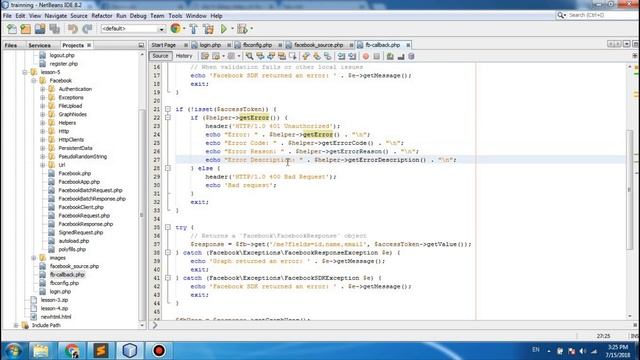Click the Redo arrow icon
The image size is (640, 360).
click(87, 29)
